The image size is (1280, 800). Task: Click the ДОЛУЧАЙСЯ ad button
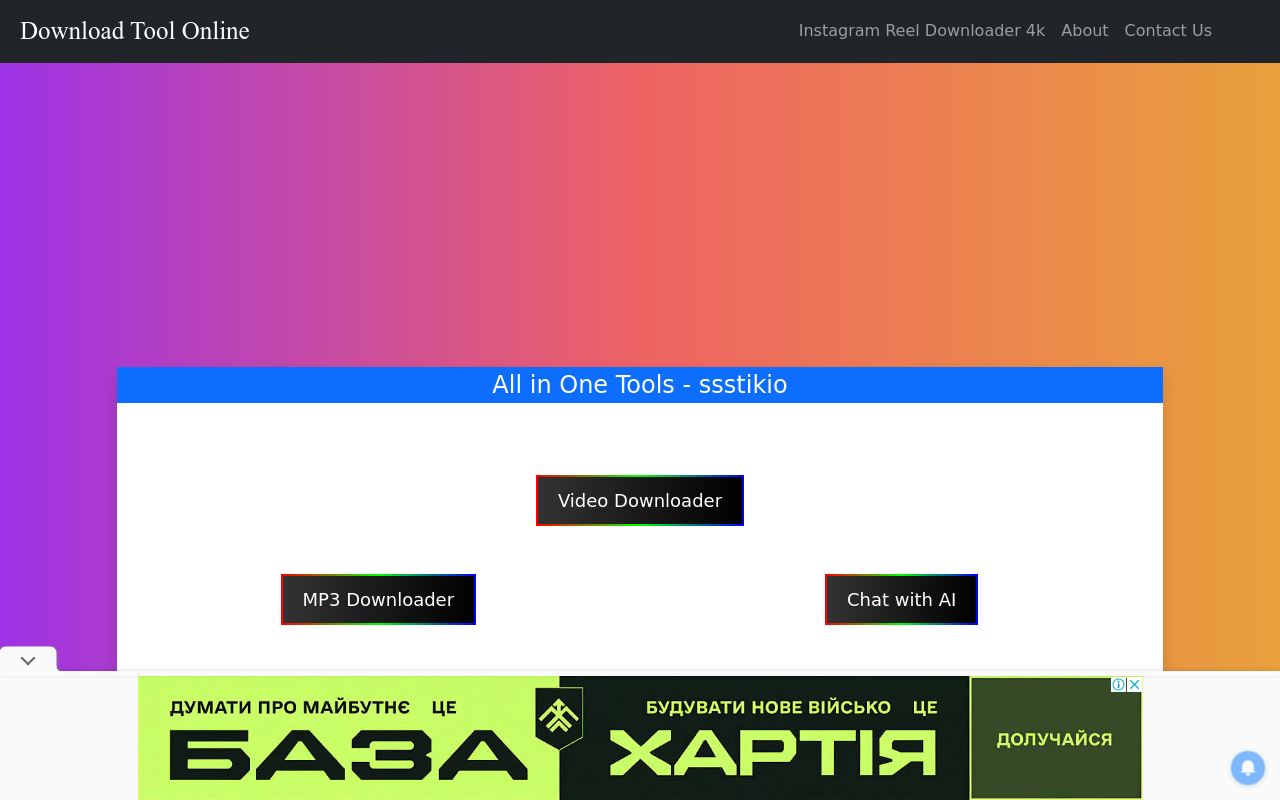(1055, 739)
